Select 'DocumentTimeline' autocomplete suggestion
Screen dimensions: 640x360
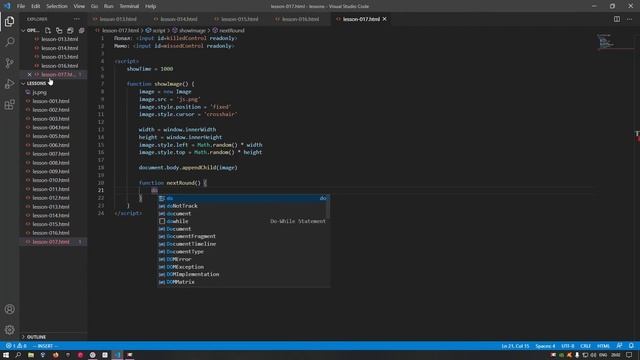(243, 244)
